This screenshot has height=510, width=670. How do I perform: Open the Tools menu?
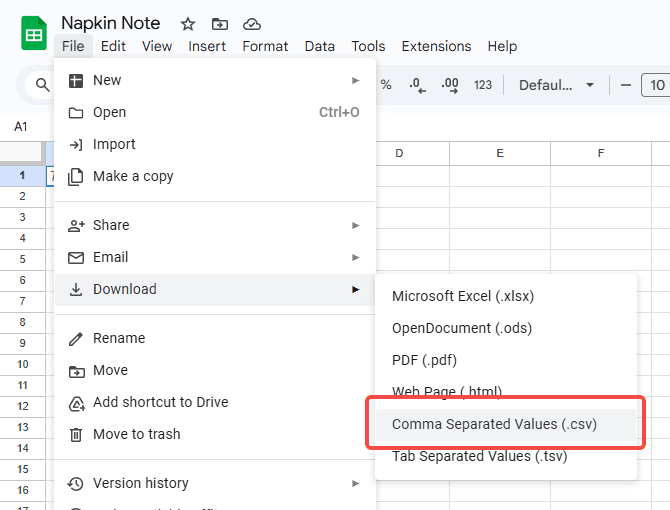coord(368,46)
